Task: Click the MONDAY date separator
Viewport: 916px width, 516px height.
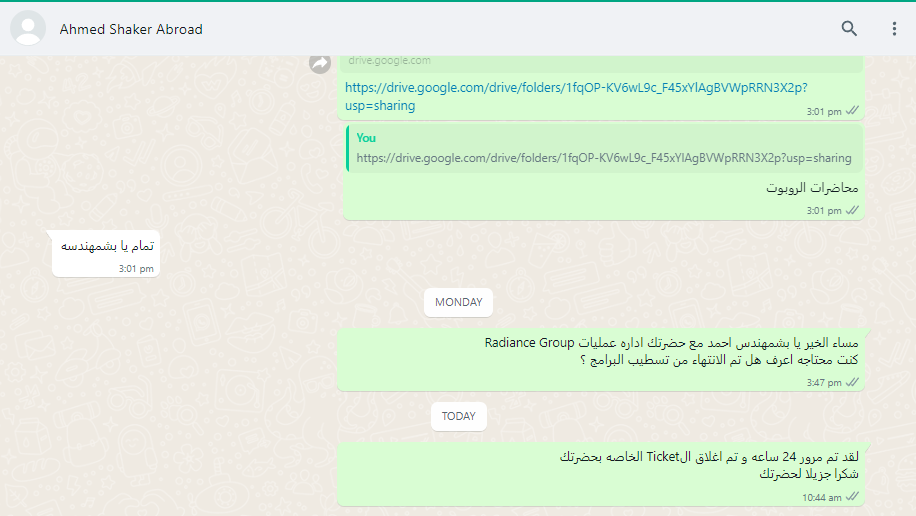Action: point(459,302)
